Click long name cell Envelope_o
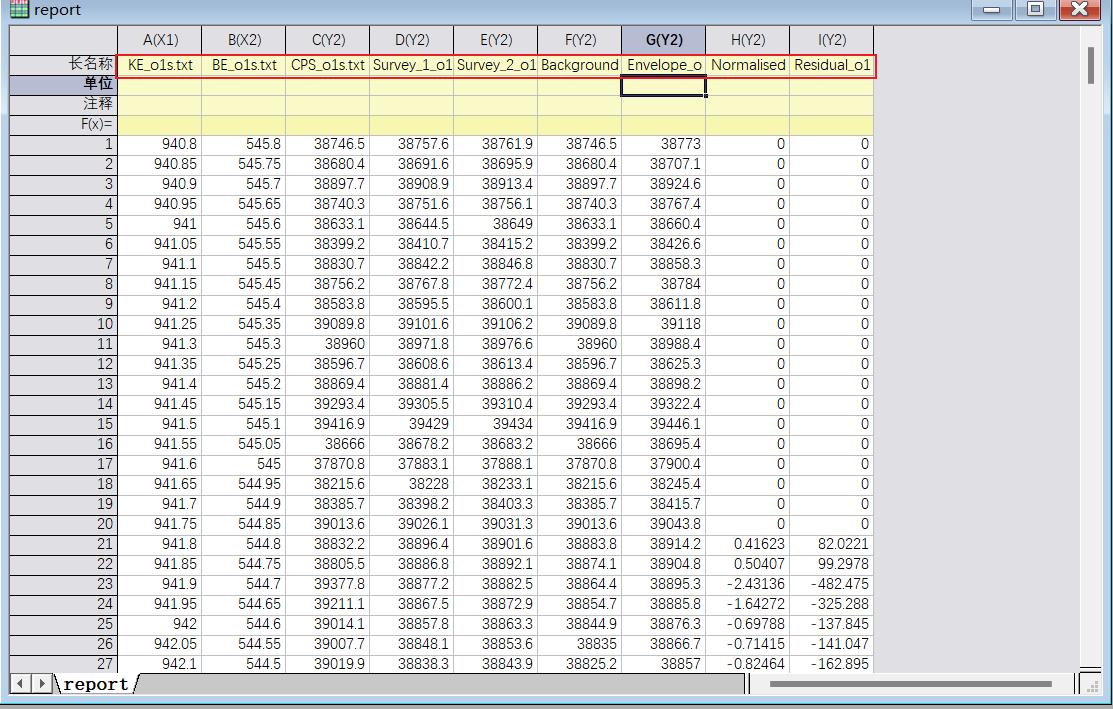Image resolution: width=1113 pixels, height=709 pixels. coord(664,65)
